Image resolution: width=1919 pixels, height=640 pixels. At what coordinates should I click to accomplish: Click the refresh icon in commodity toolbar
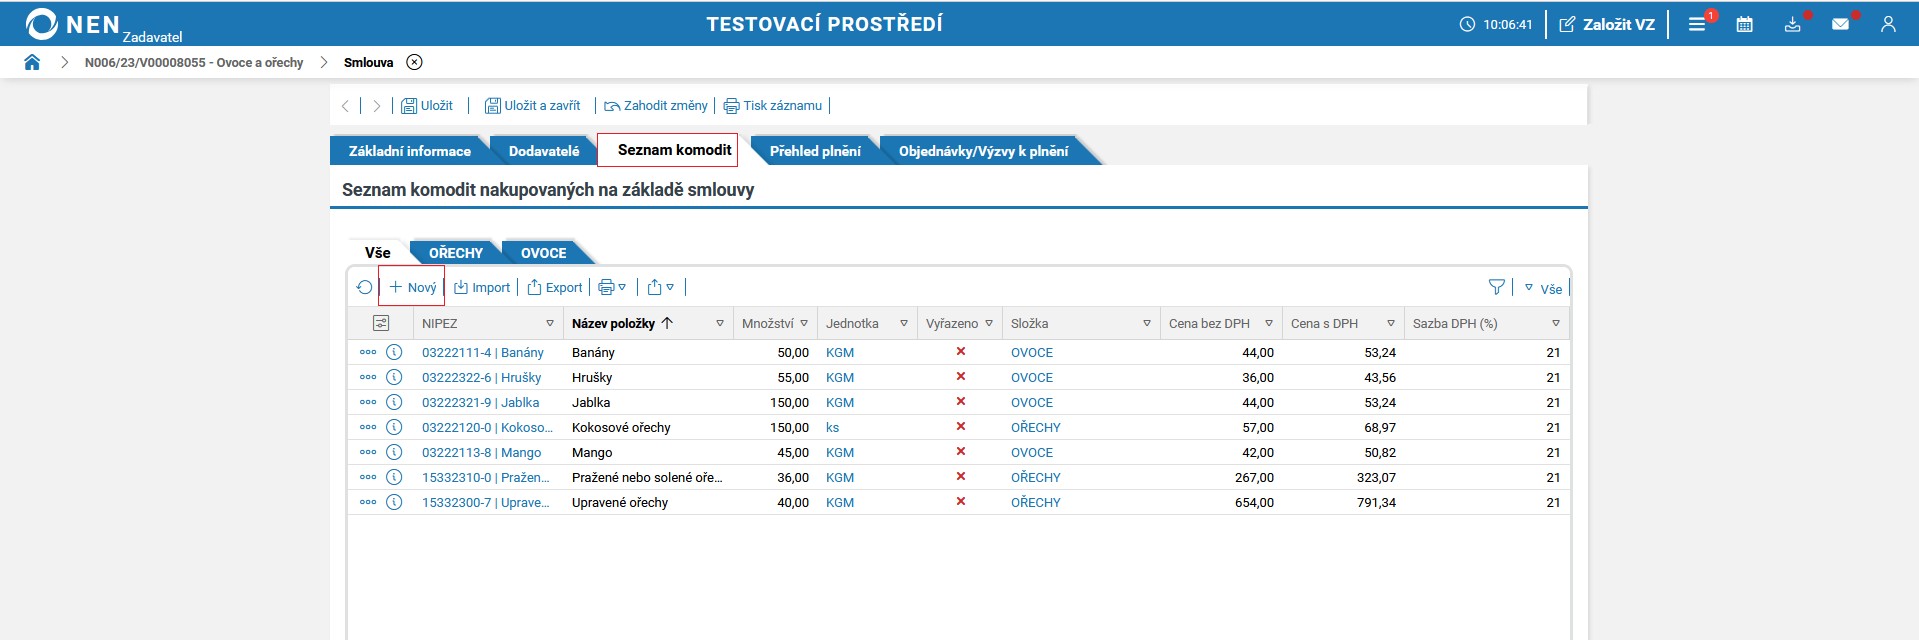pyautogui.click(x=364, y=287)
